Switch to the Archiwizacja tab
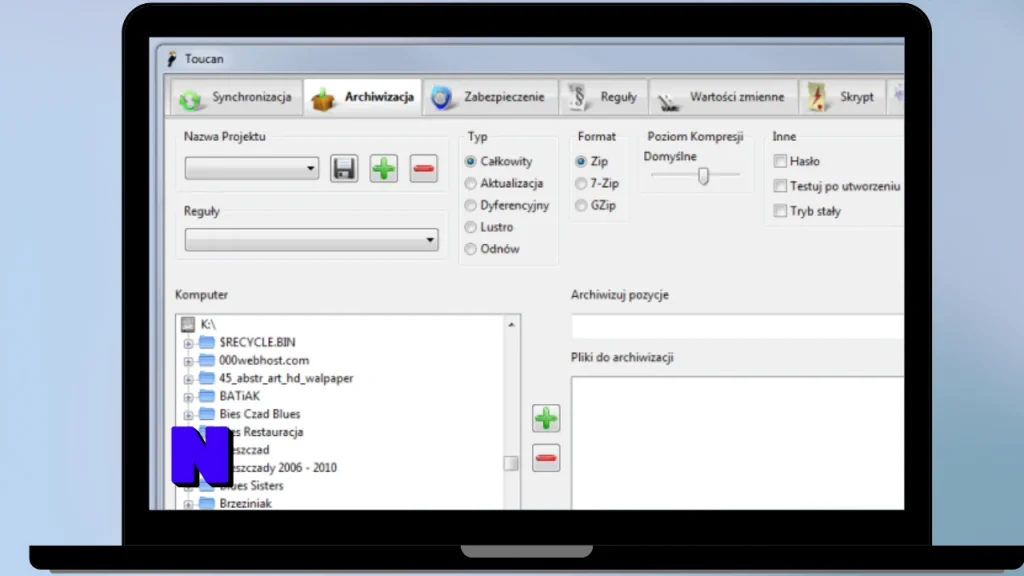This screenshot has width=1024, height=576. [x=363, y=97]
